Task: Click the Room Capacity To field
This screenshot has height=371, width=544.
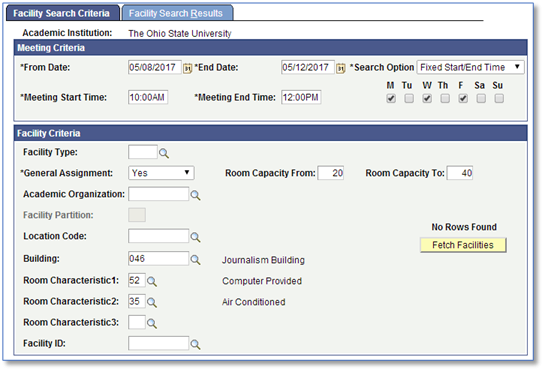Action: 460,173
